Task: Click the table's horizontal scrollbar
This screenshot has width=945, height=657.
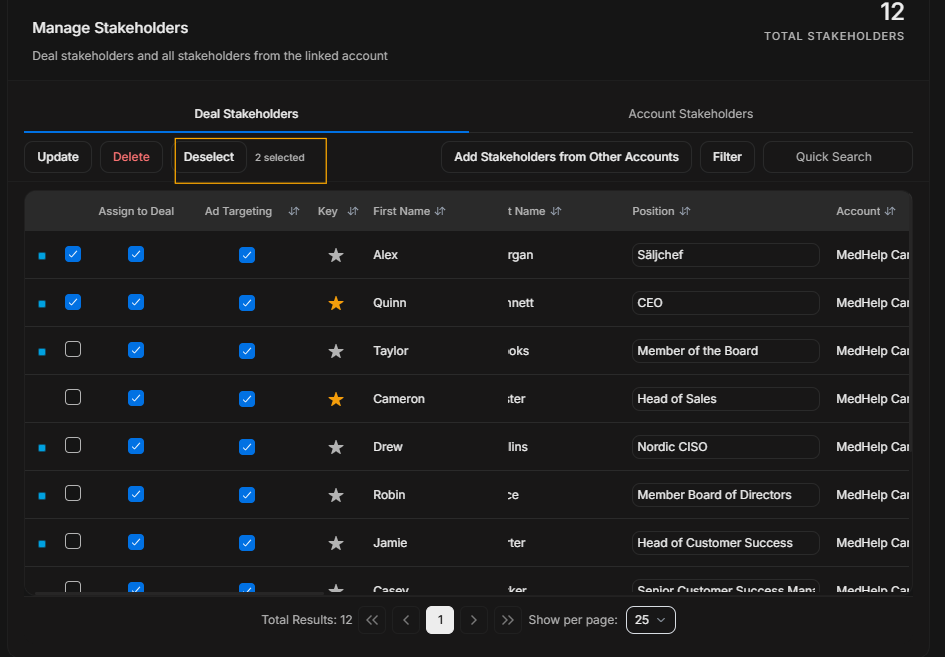Action: pyautogui.click(x=180, y=594)
